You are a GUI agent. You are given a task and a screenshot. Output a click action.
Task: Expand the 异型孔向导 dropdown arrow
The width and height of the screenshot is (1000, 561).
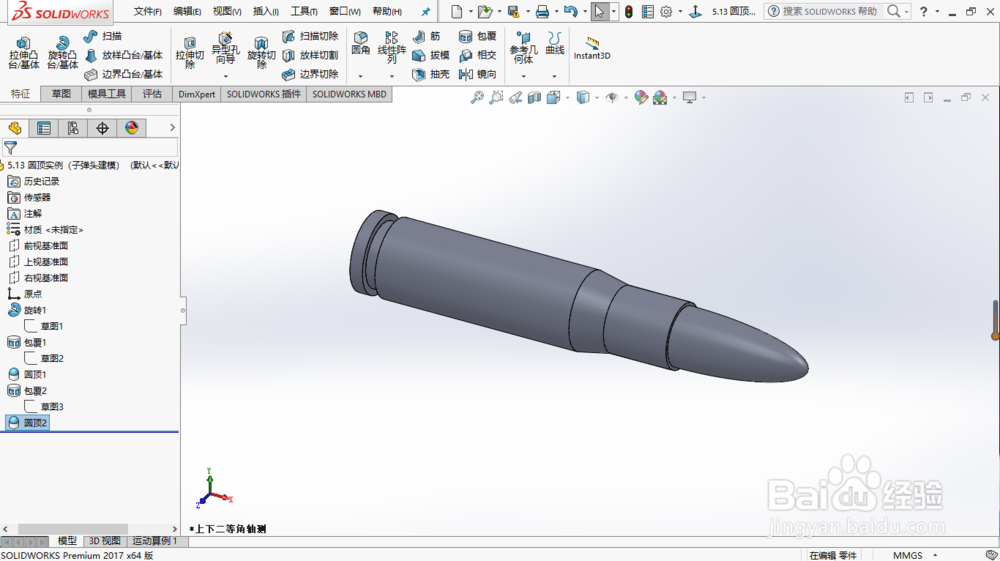(225, 76)
